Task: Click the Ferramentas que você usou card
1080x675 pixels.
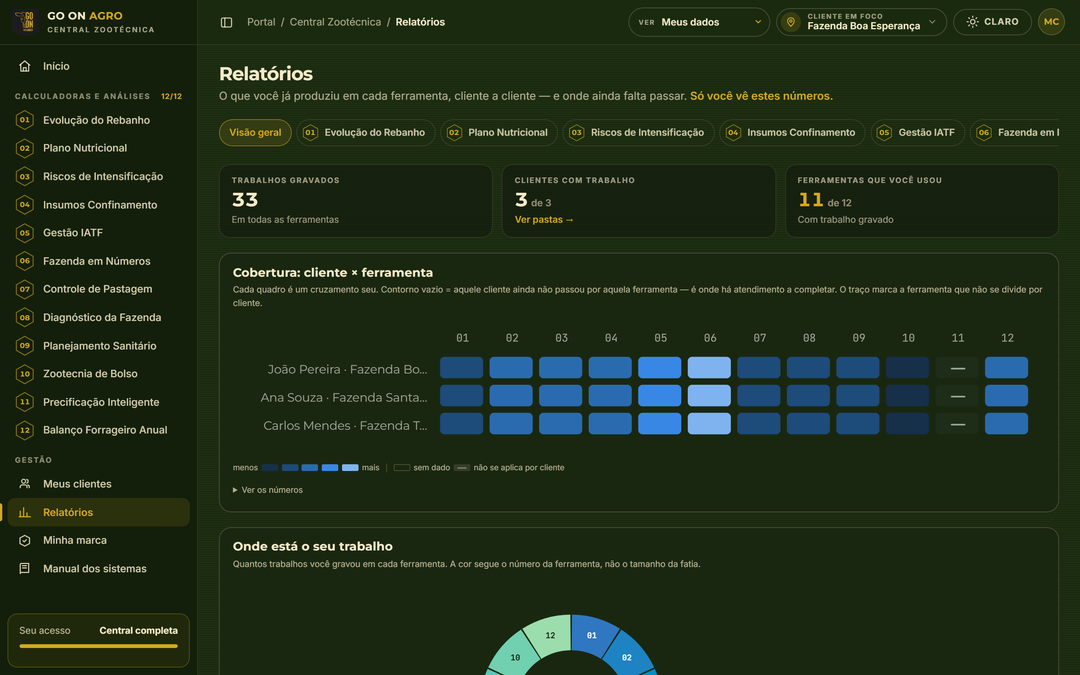Action: coord(922,201)
